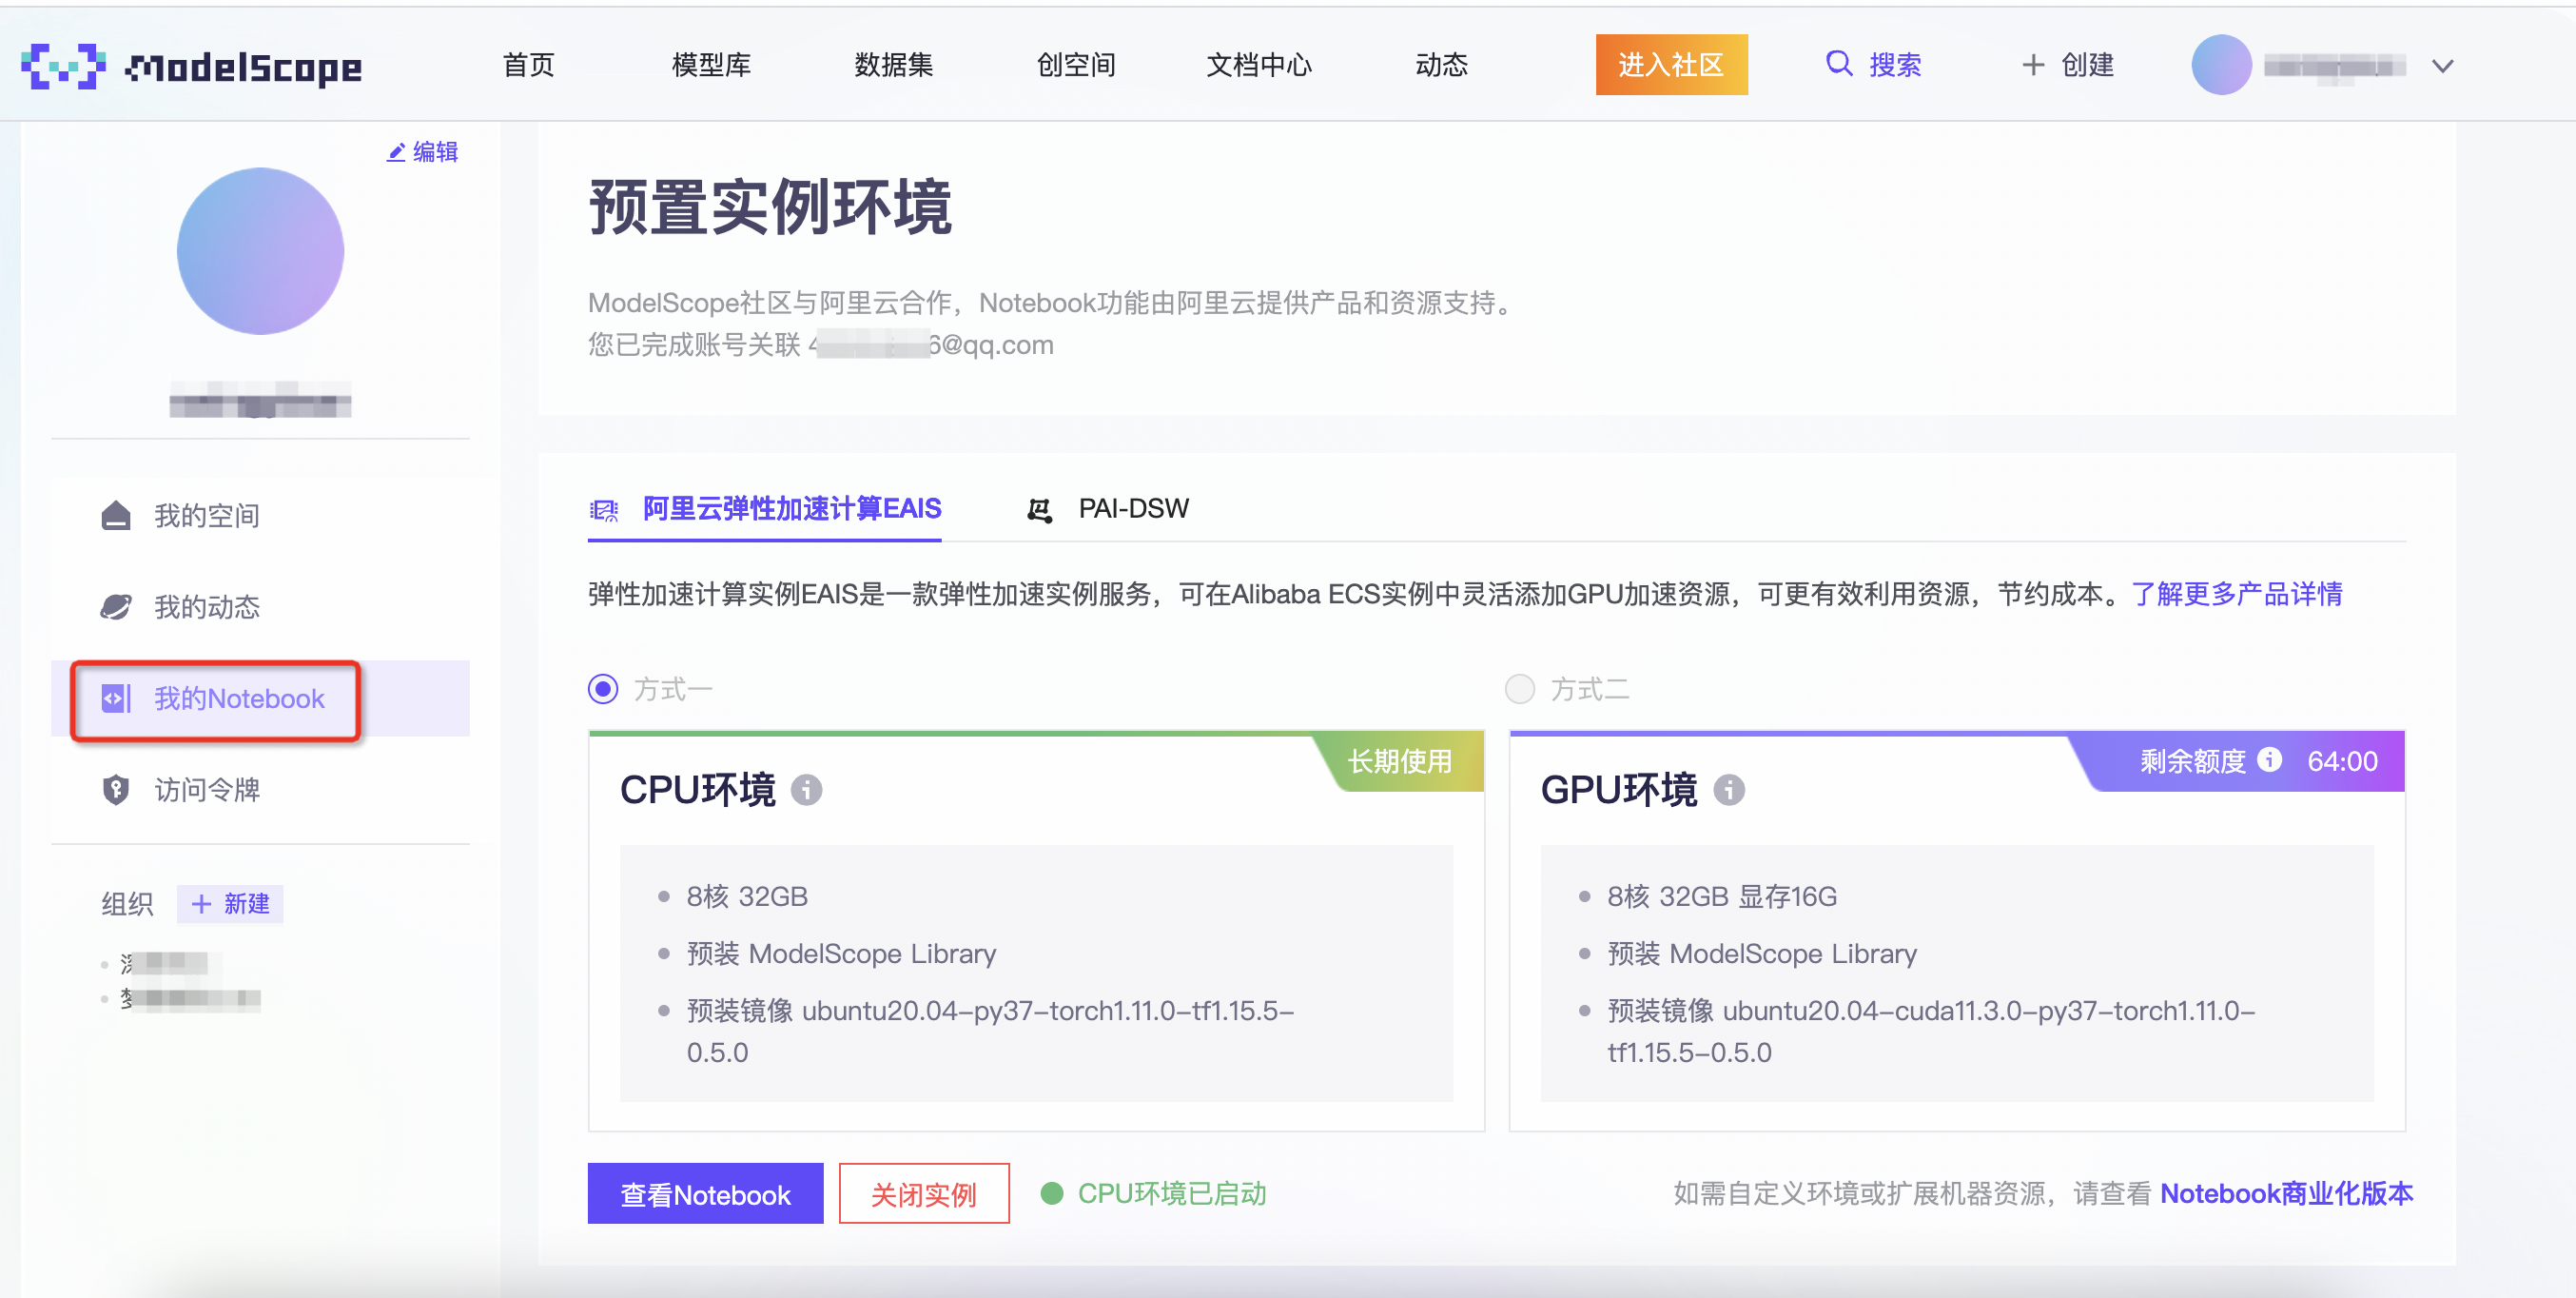The height and width of the screenshot is (1298, 2576).
Task: Click the CPU环境已启动 status text
Action: 1172,1194
